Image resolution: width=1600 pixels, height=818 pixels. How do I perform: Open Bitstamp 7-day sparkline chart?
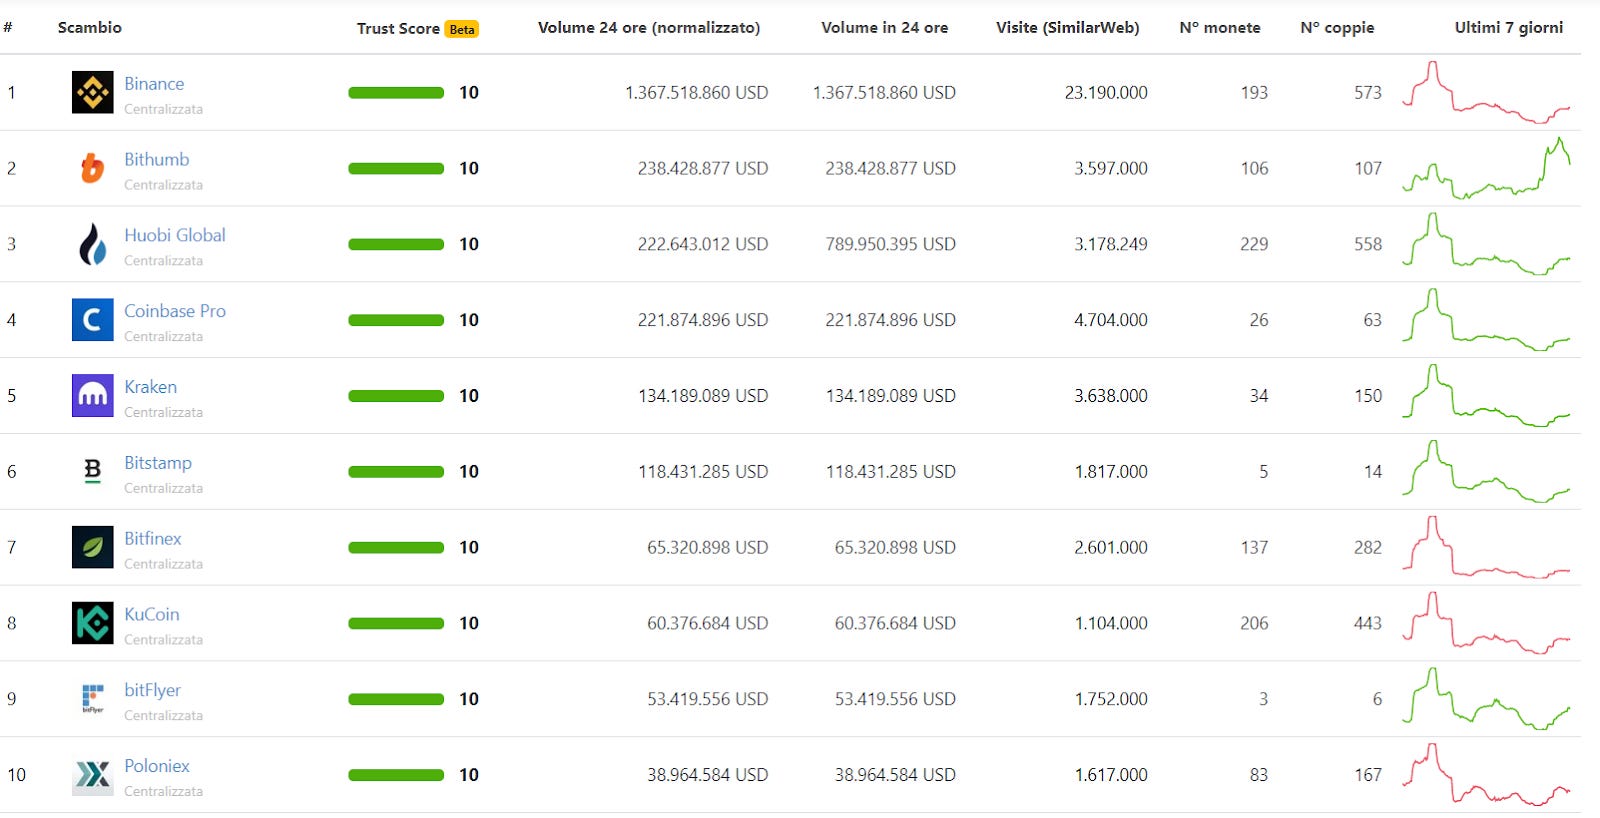click(1486, 471)
